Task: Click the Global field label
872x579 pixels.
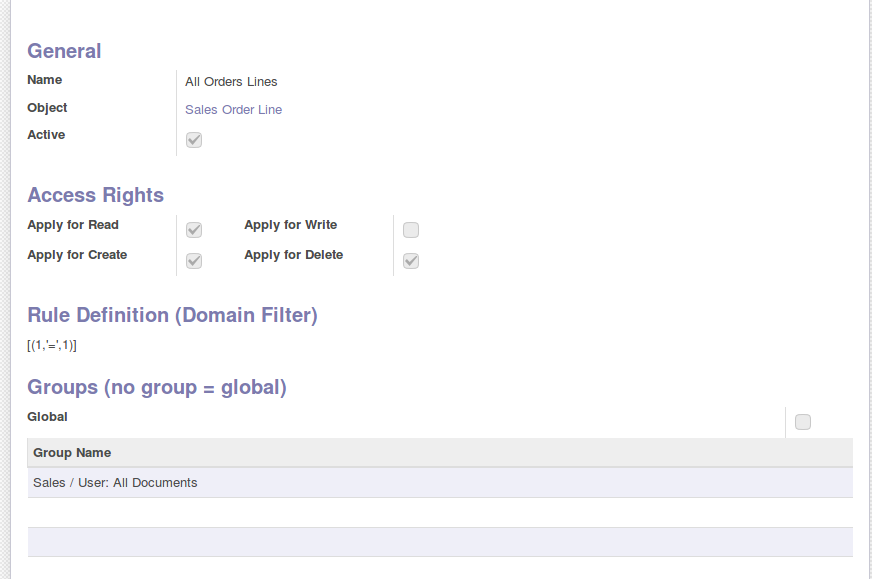Action: [47, 417]
